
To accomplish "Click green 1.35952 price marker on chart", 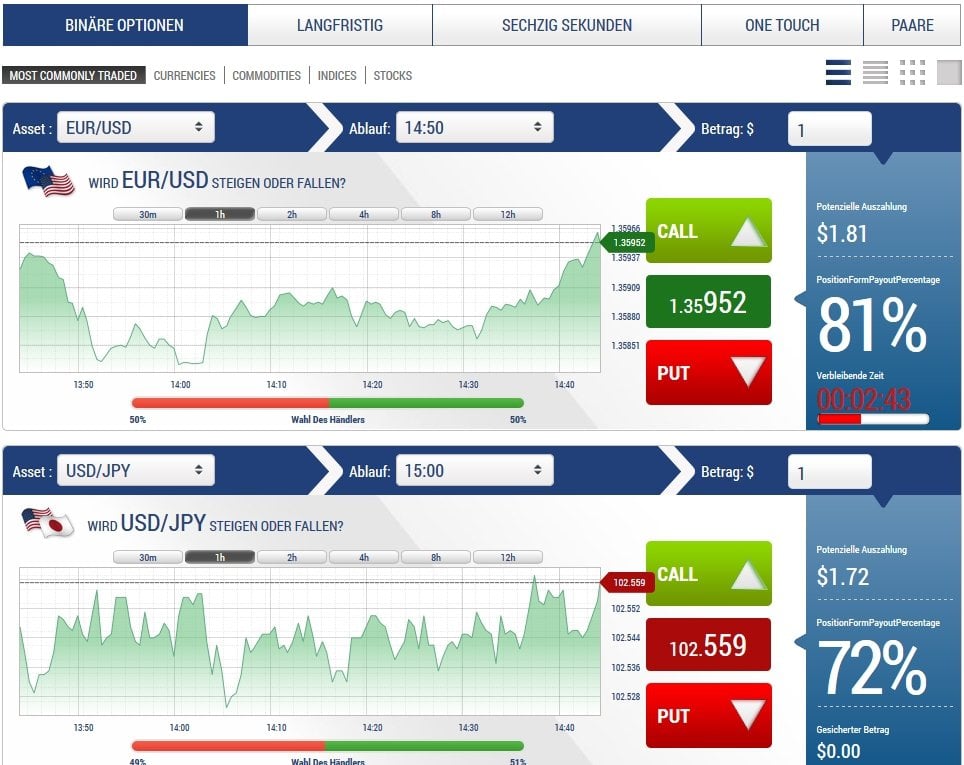I will [626, 242].
